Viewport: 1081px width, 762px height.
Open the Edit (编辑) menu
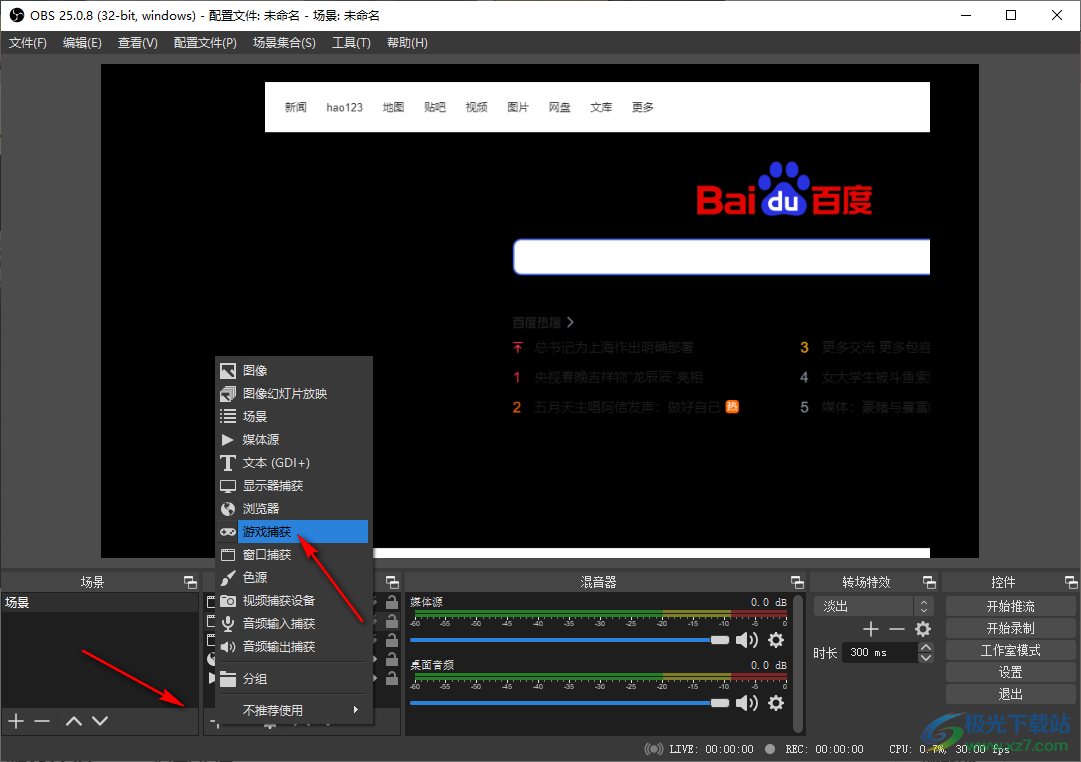82,43
